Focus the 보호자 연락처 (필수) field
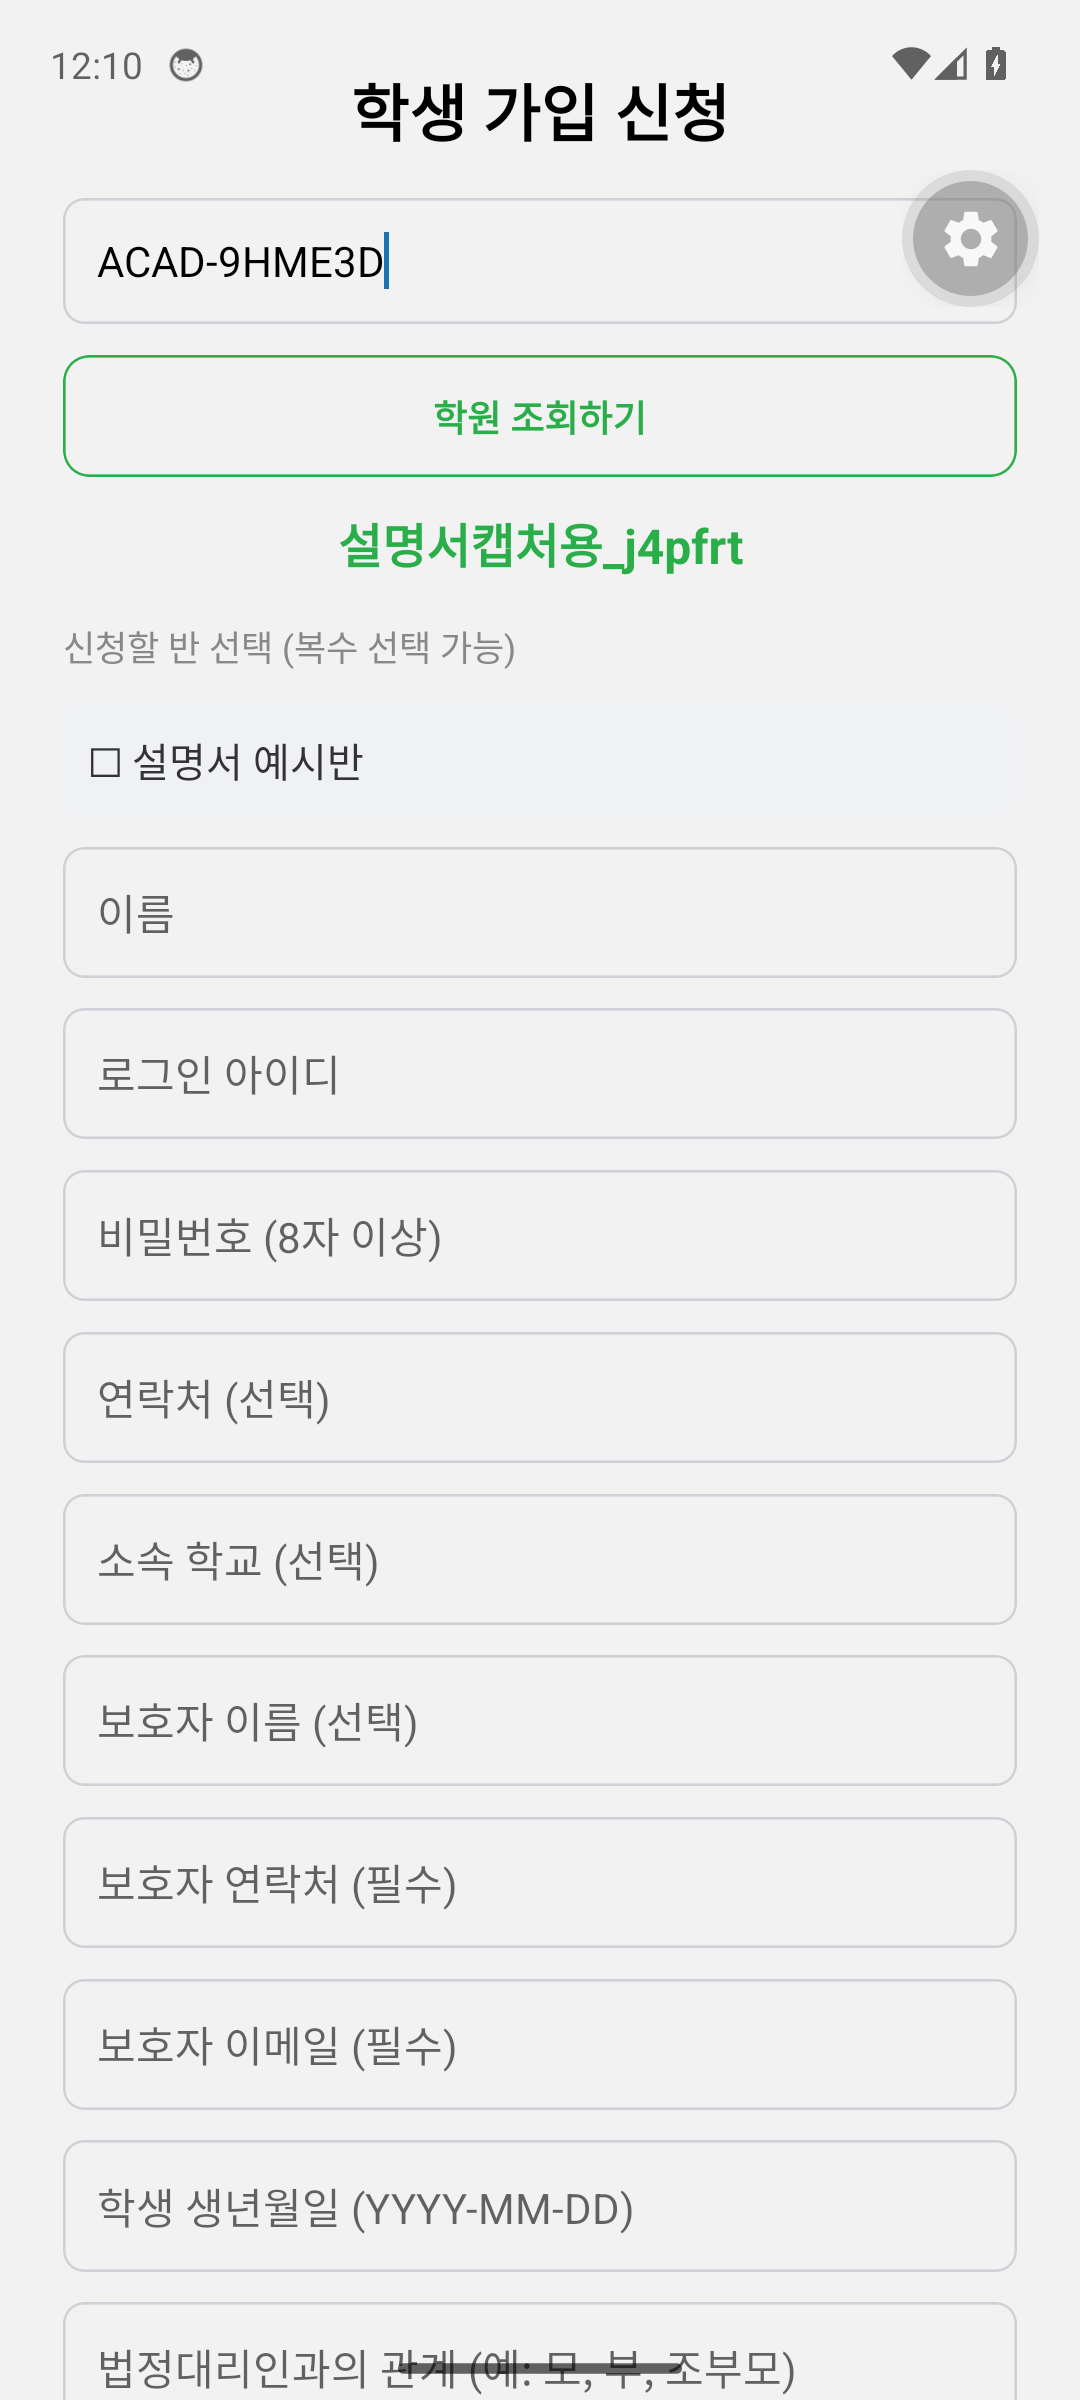 (x=540, y=1883)
